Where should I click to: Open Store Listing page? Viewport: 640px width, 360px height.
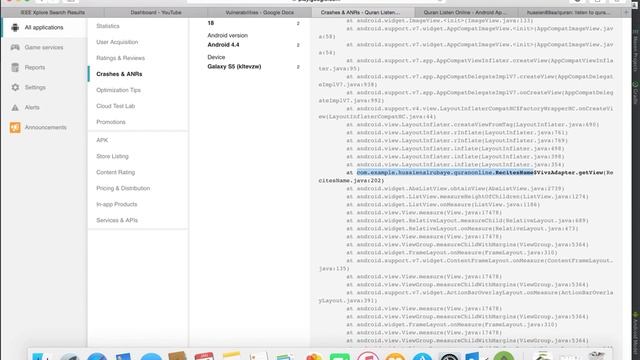[112, 156]
